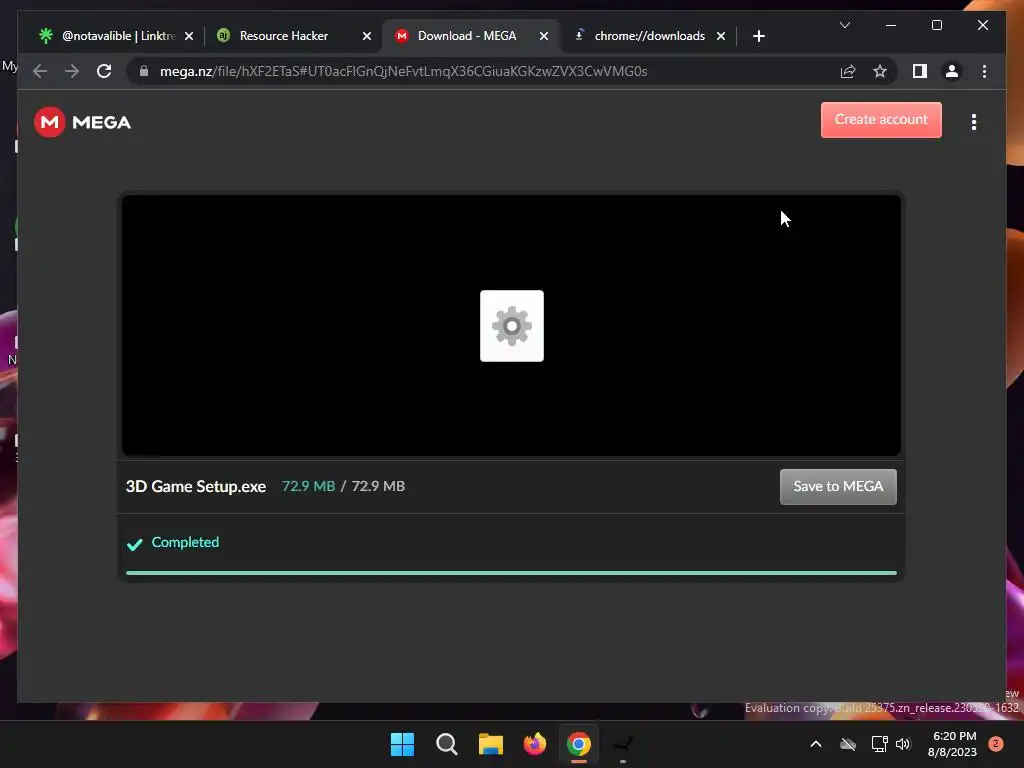Share this page icon in address bar
1024x768 pixels.
click(x=848, y=71)
